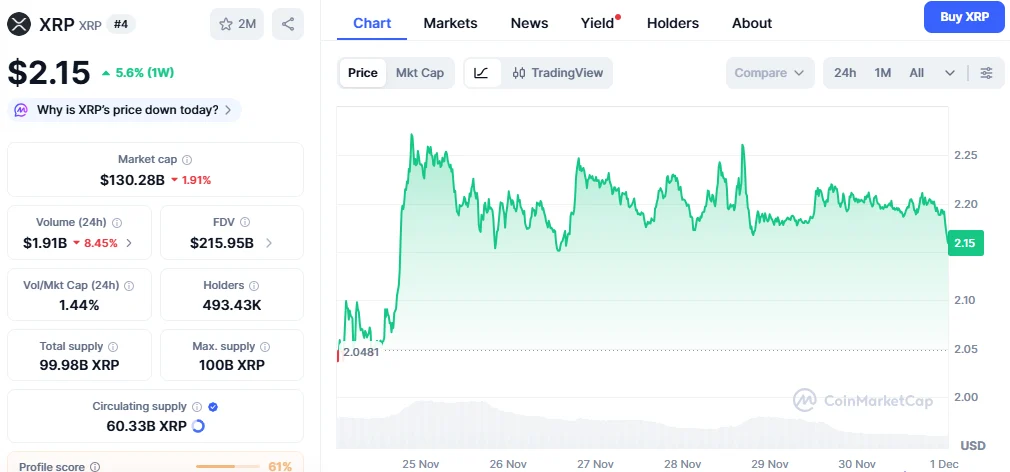
Task: Switch to TradingView chart mode
Action: pyautogui.click(x=558, y=73)
